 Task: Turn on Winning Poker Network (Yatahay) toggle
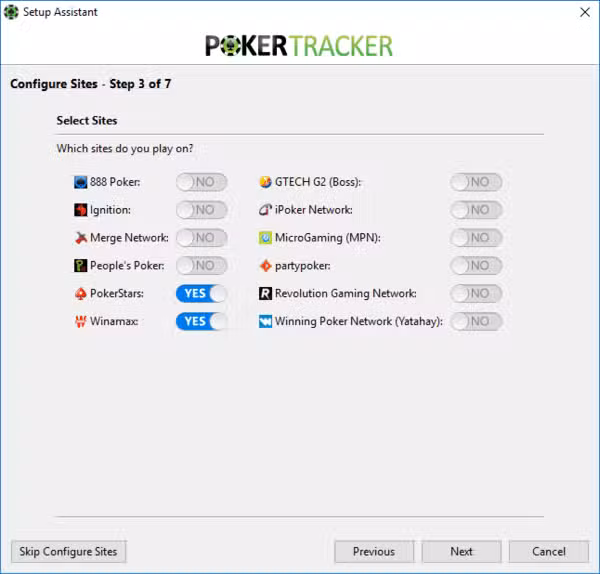click(476, 321)
